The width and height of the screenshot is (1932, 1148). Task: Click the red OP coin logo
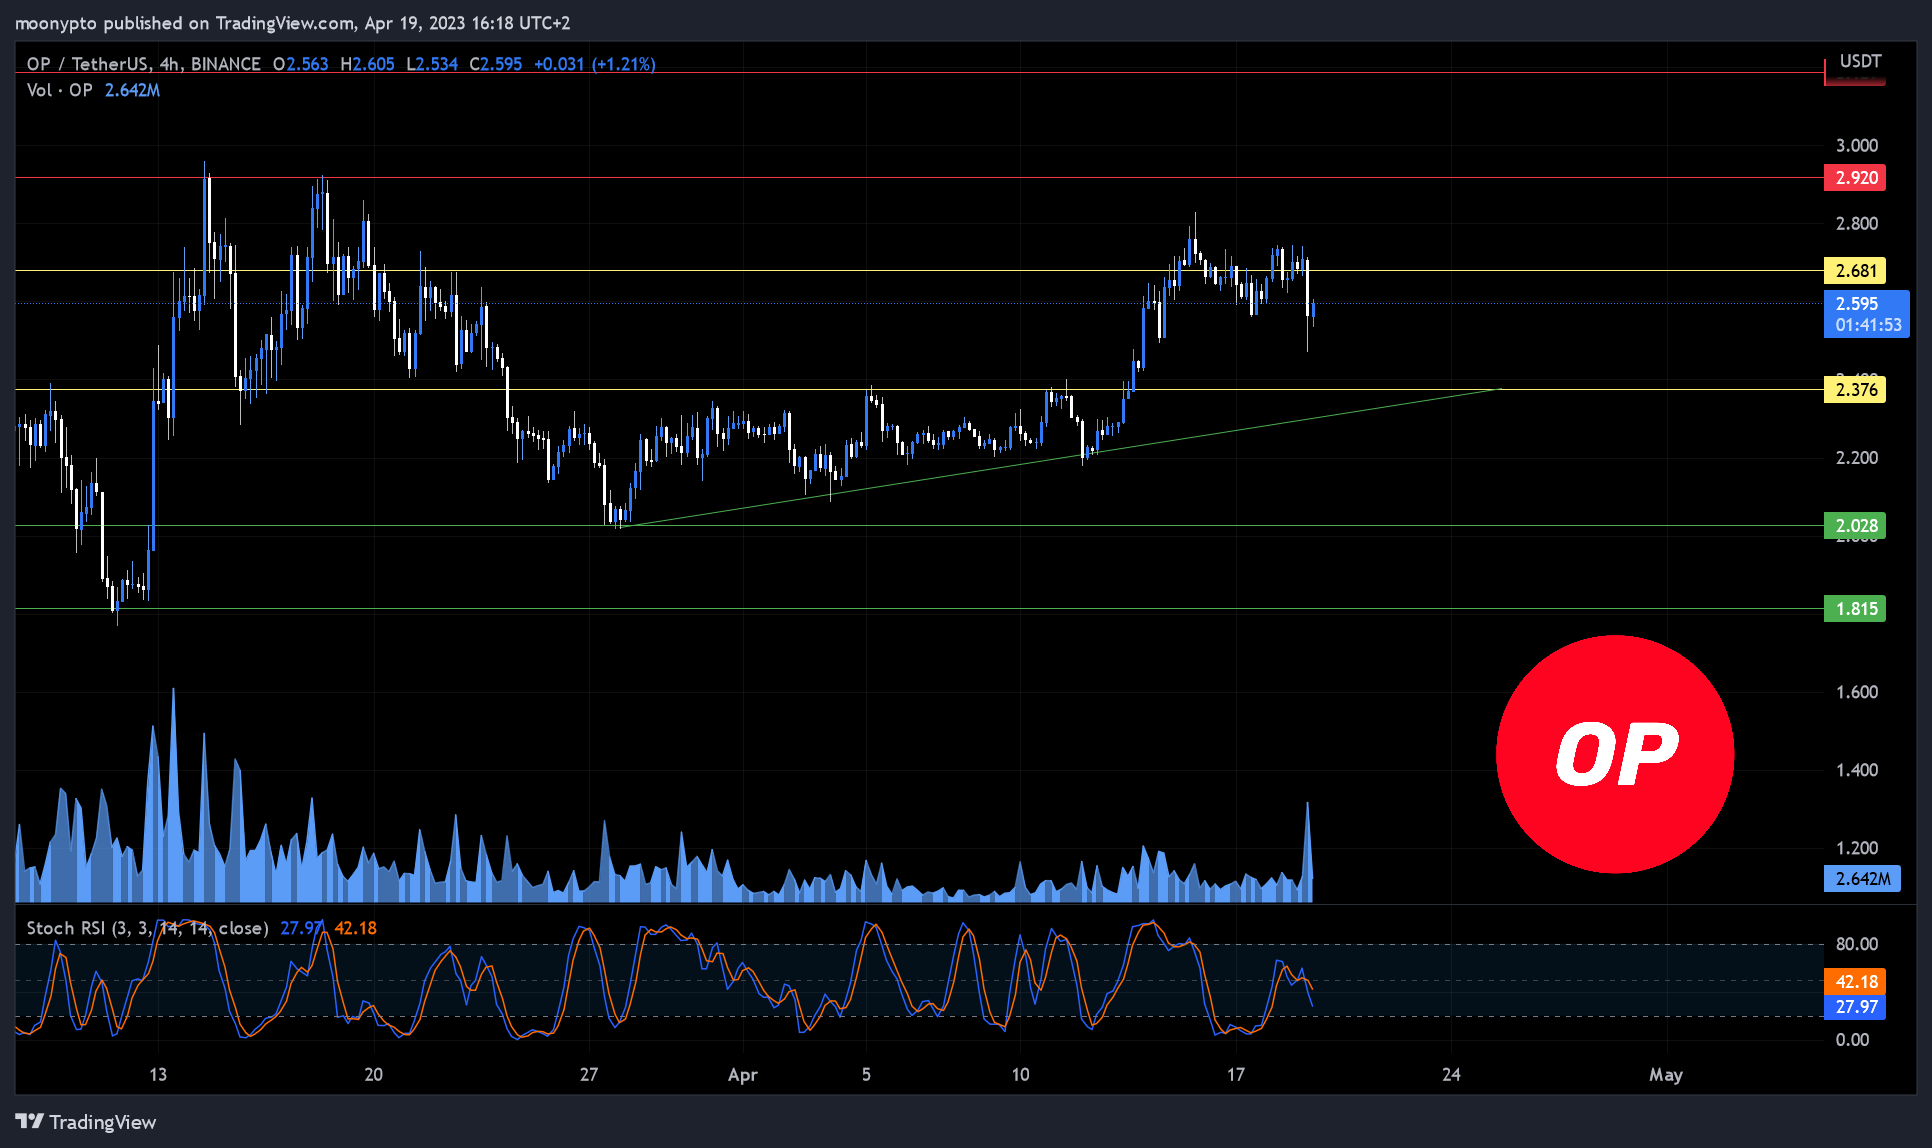click(1615, 754)
